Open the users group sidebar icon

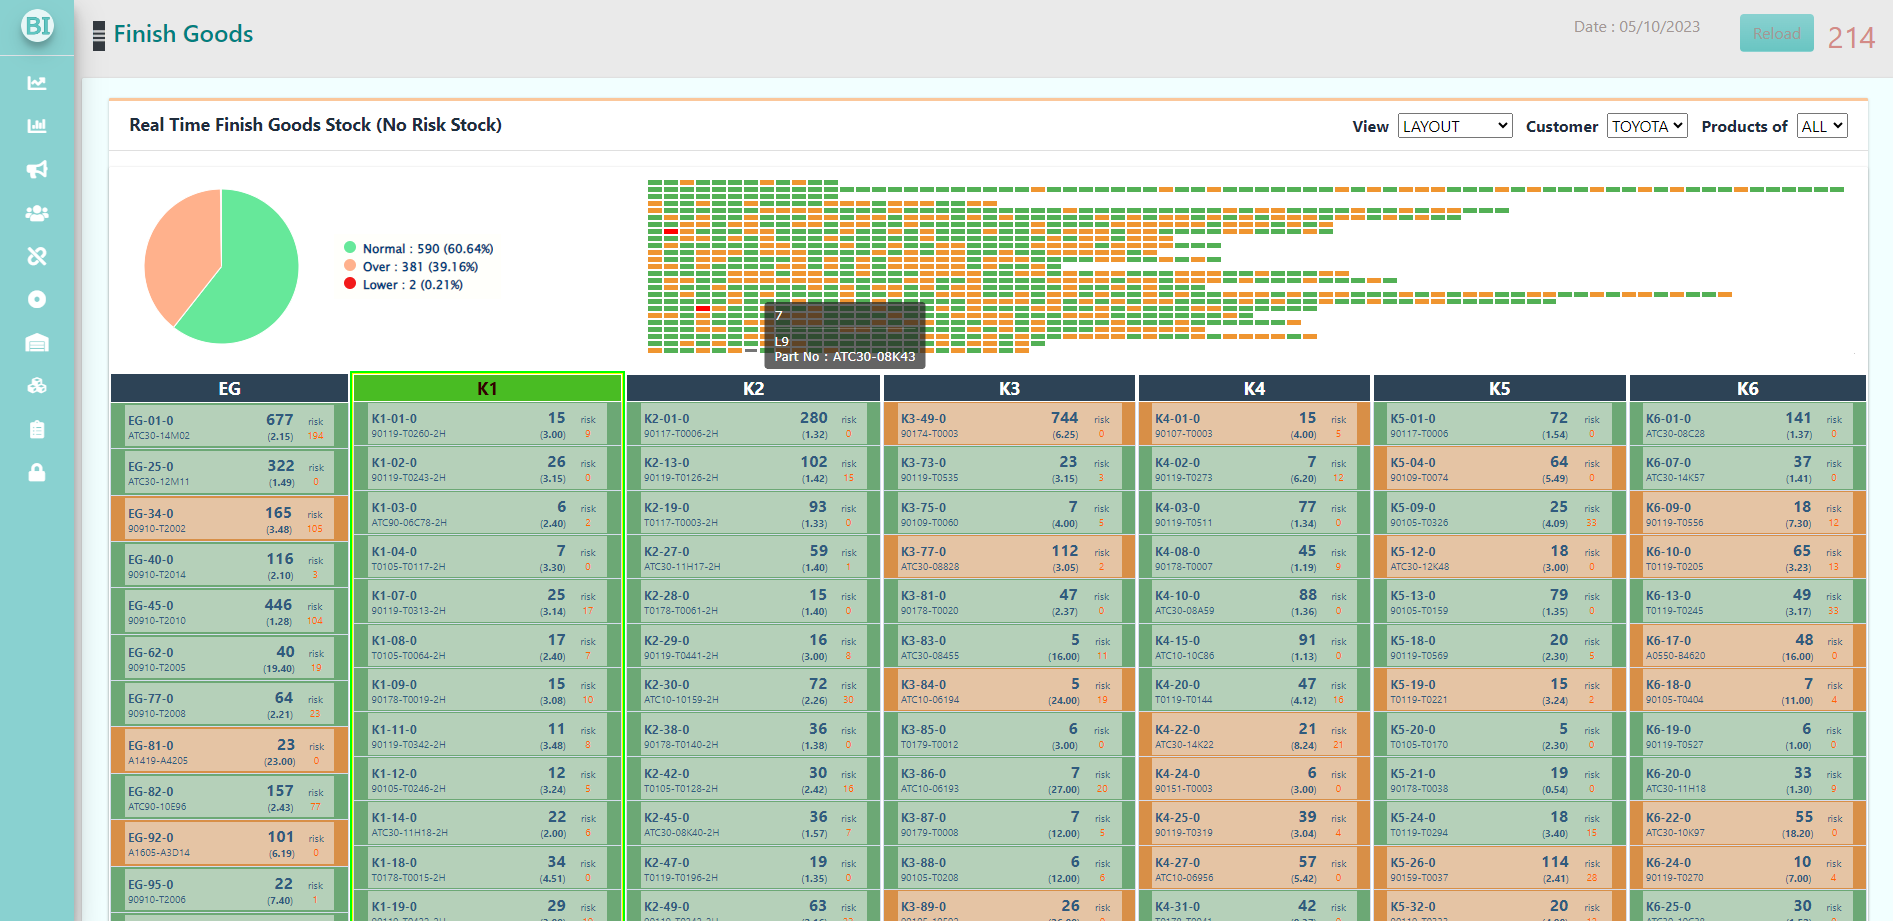[37, 213]
